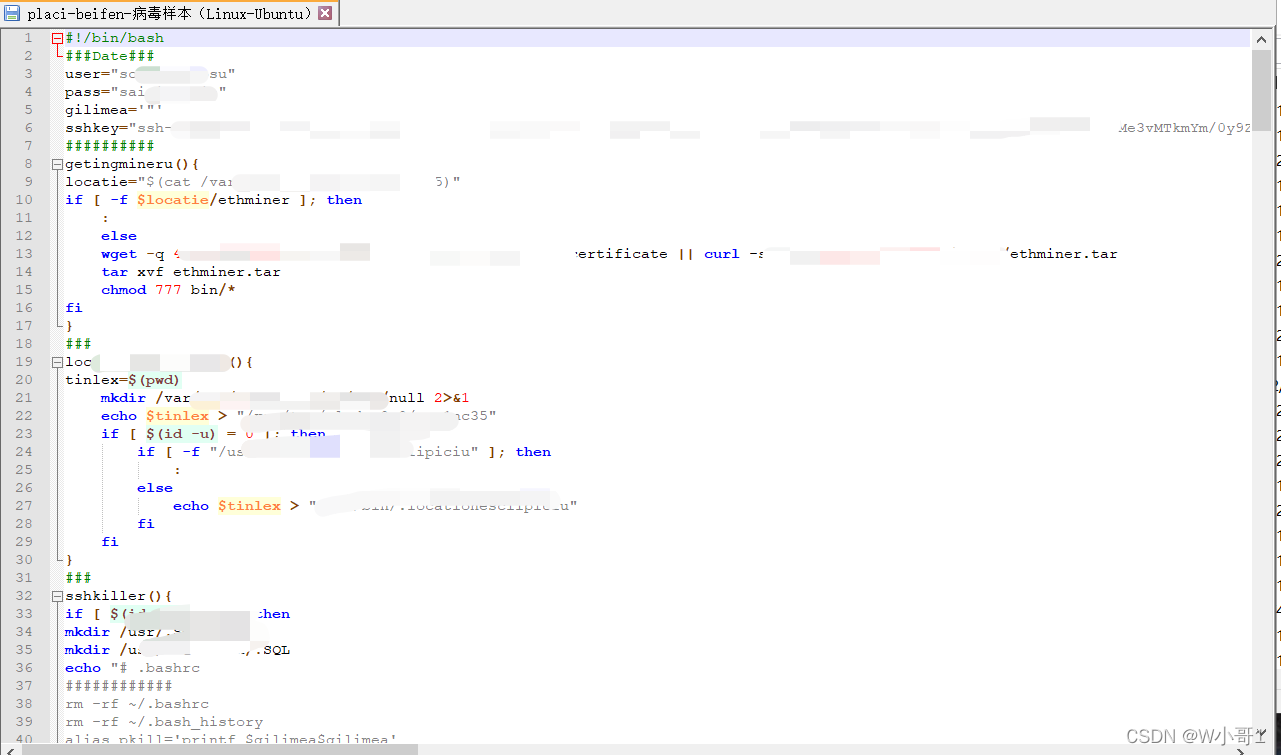Click the '#!/bin/bash' shebang line
This screenshot has height=755, width=1281.
coord(114,38)
